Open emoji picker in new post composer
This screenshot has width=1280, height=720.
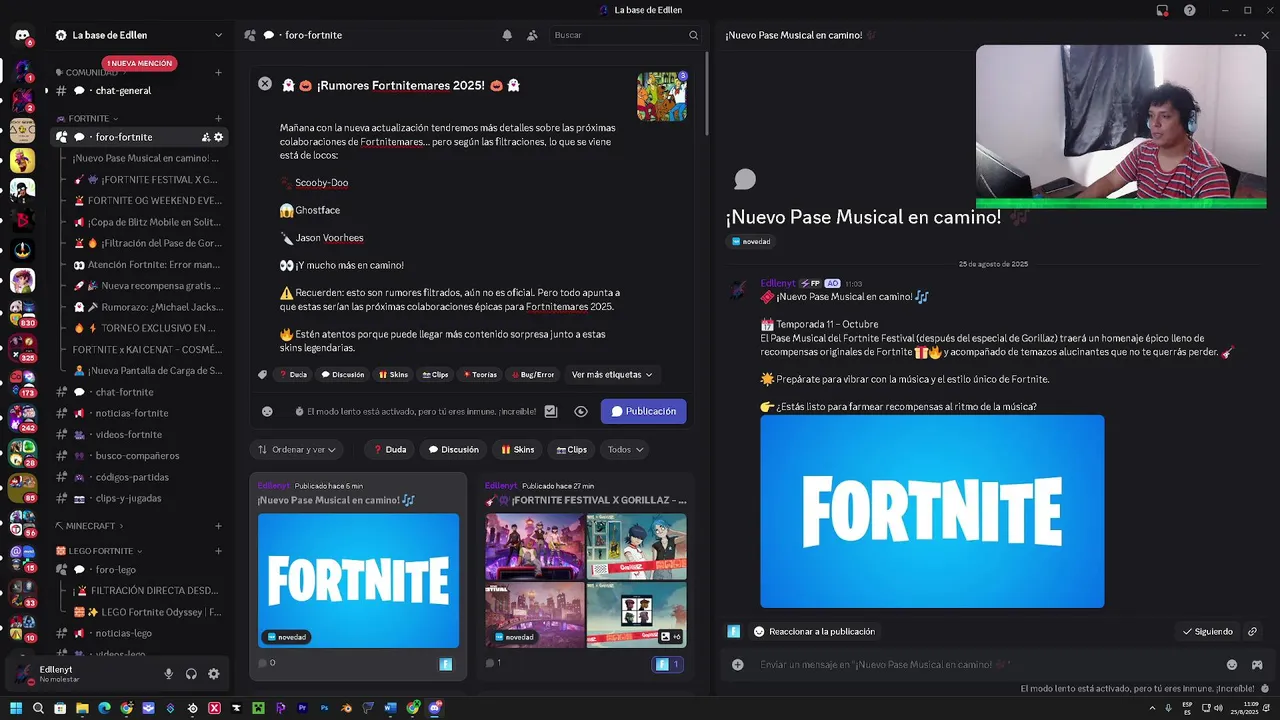[267, 411]
